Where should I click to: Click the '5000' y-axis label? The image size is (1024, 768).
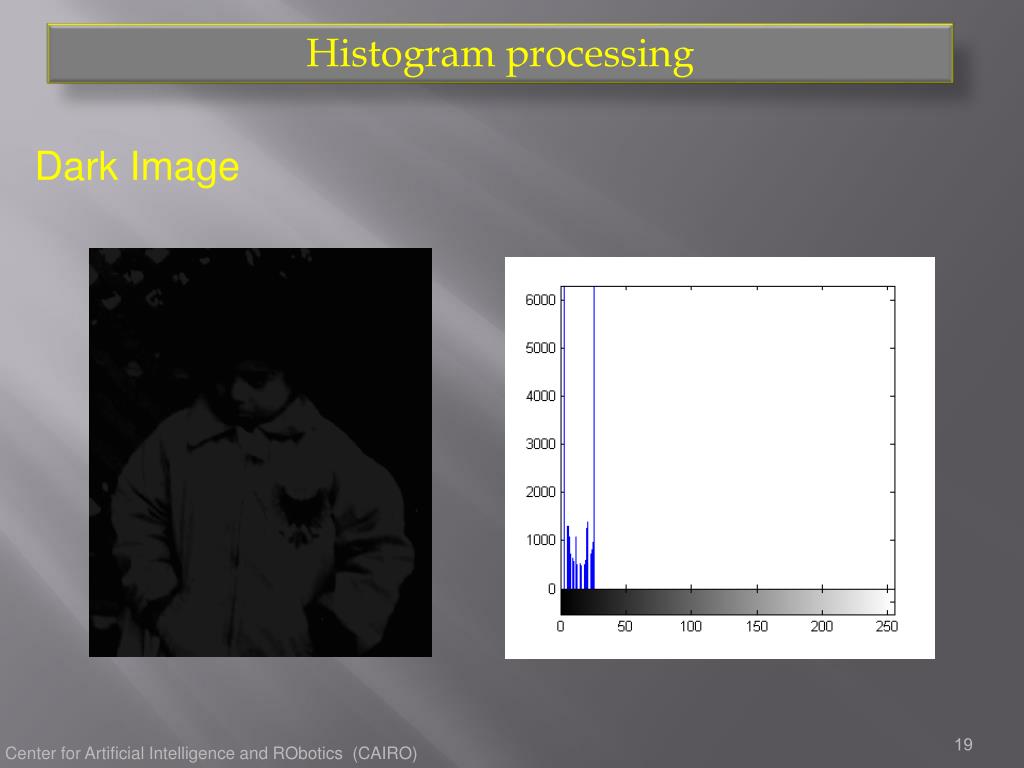[540, 348]
